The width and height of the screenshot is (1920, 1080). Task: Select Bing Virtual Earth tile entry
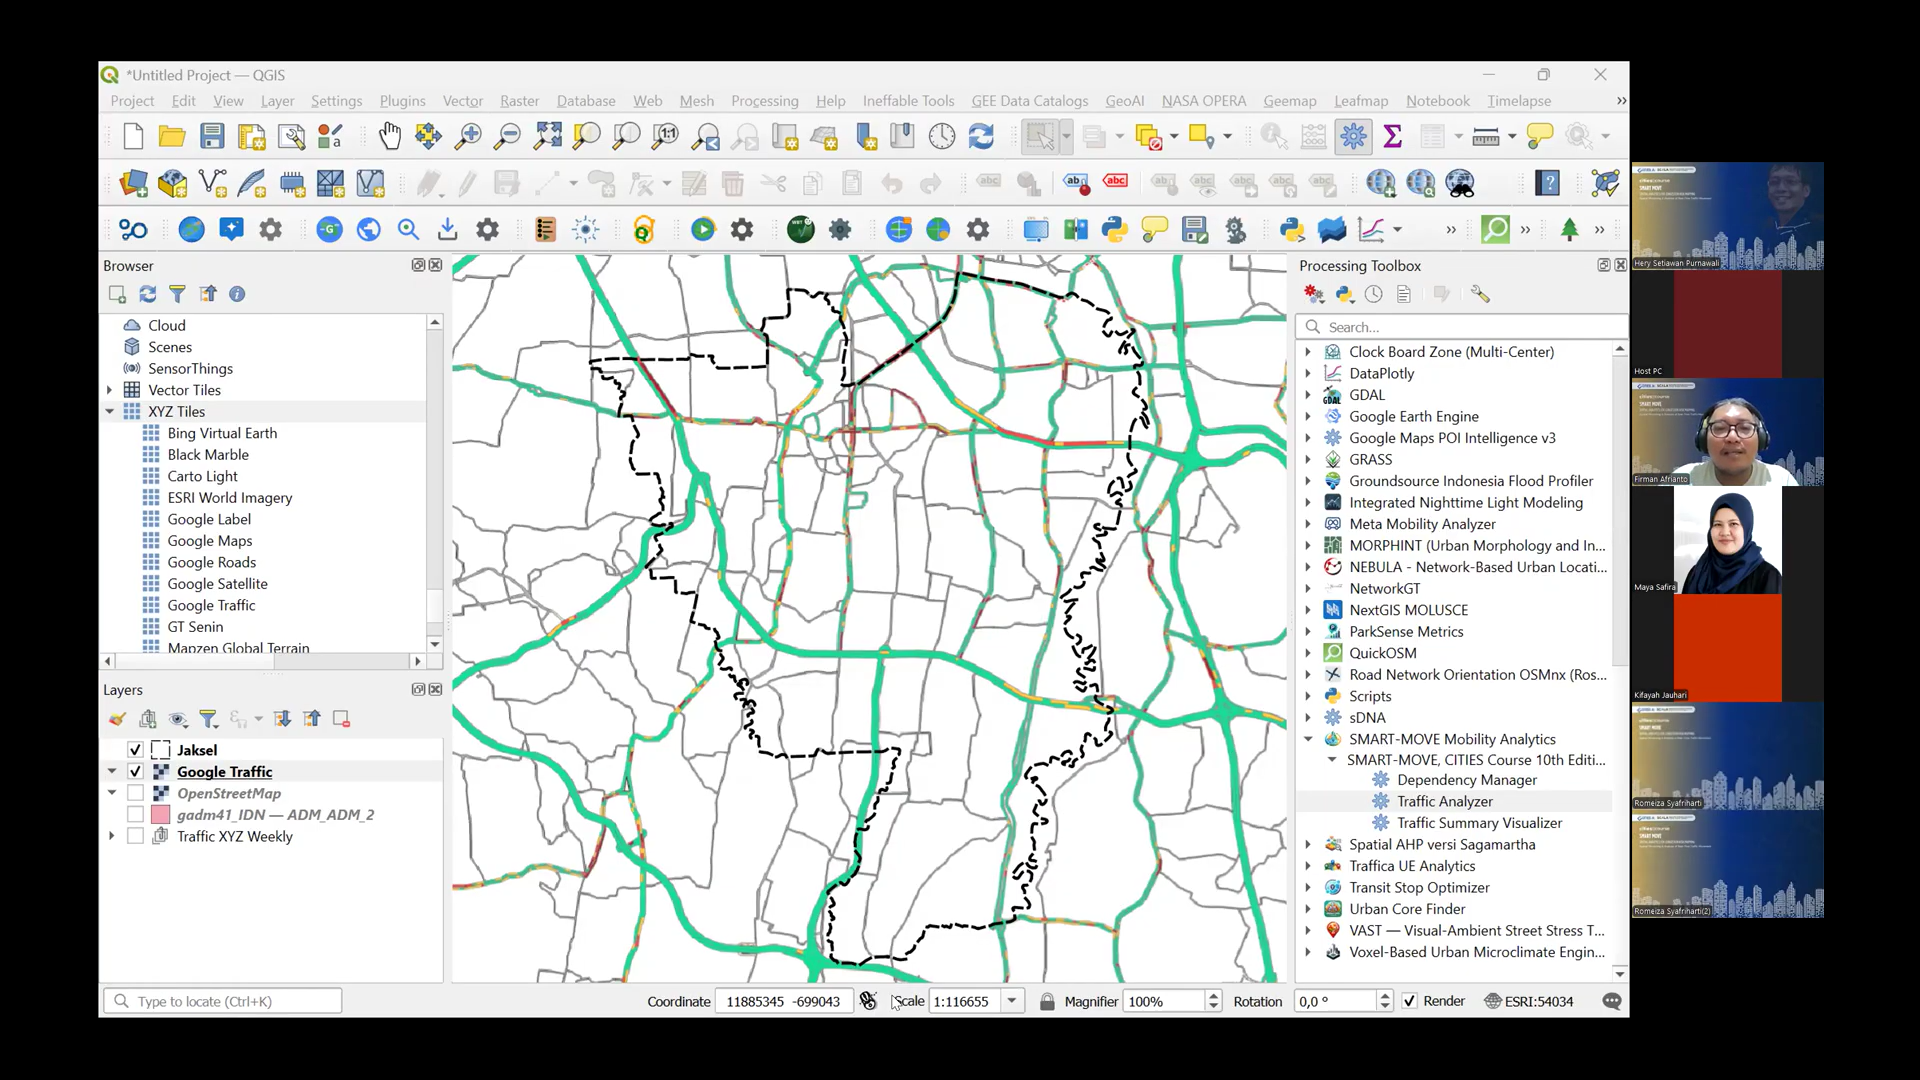coord(222,433)
